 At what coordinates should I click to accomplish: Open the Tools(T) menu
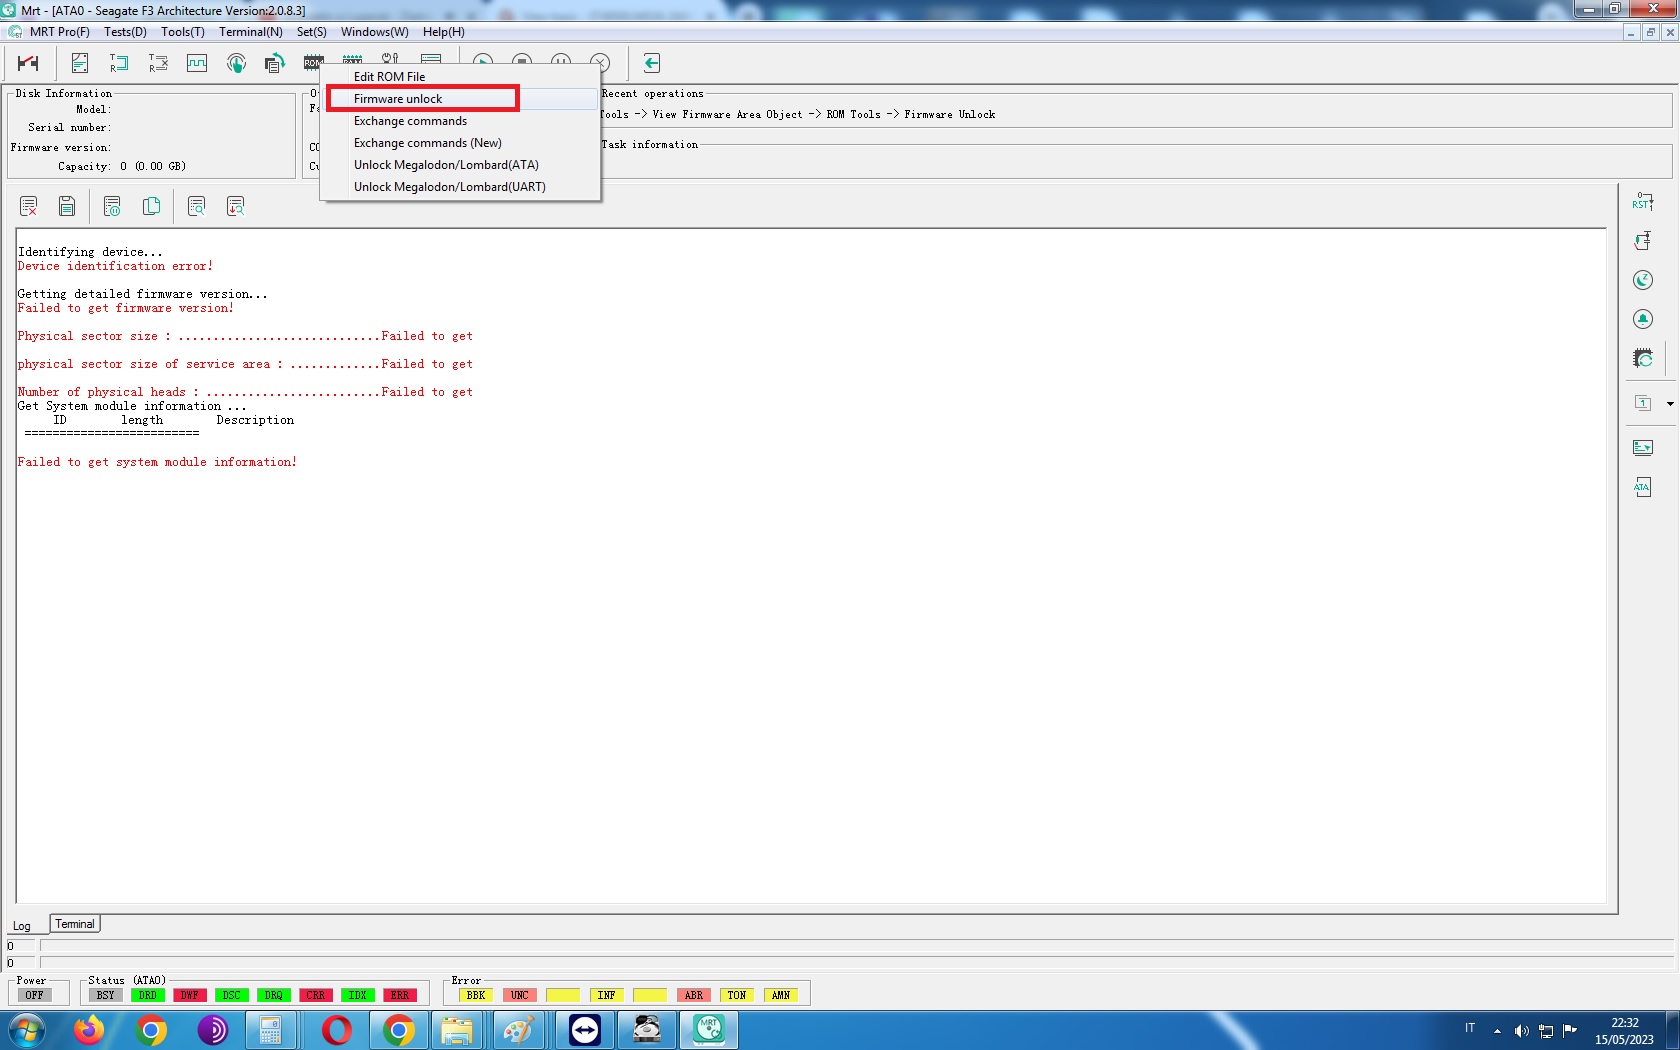[x=183, y=32]
